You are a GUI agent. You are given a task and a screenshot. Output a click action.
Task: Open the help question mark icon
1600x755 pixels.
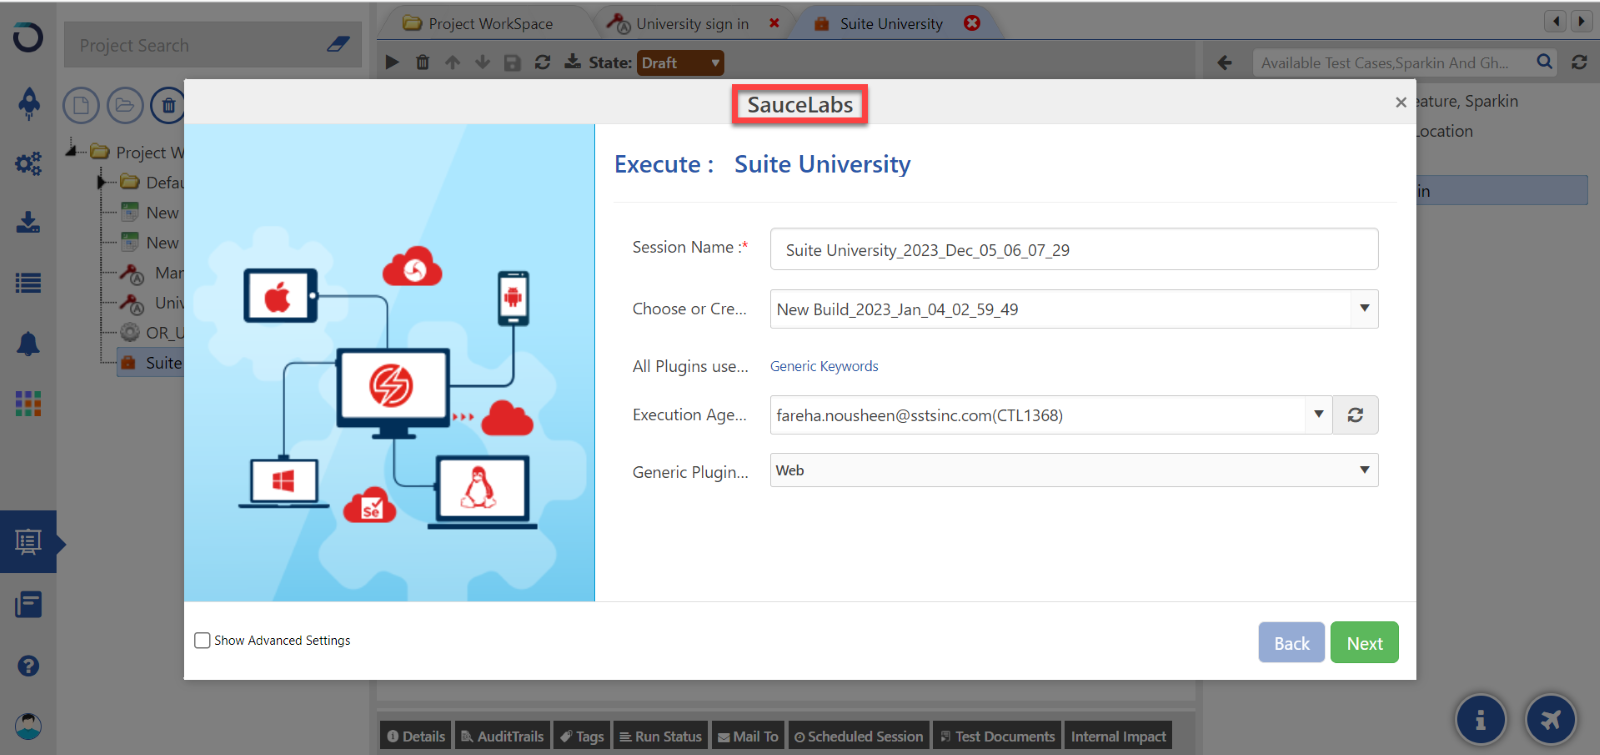(x=28, y=666)
